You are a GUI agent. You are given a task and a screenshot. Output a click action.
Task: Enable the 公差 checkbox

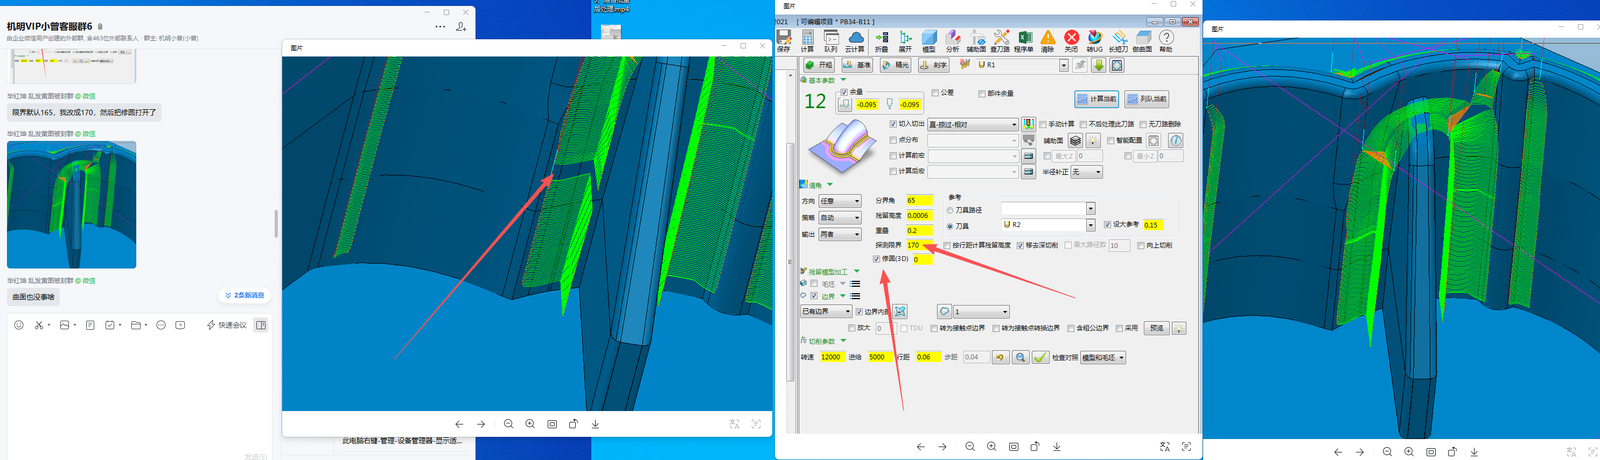[935, 92]
